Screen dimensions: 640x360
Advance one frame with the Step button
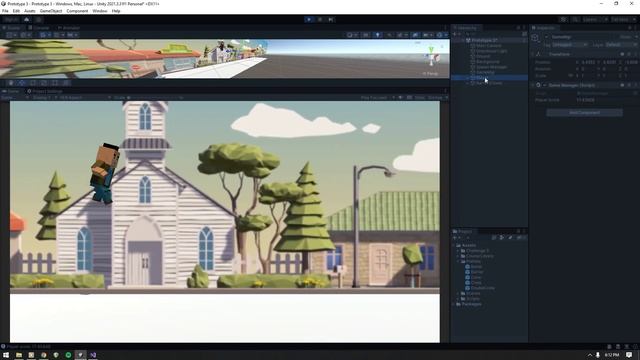pyautogui.click(x=331, y=19)
